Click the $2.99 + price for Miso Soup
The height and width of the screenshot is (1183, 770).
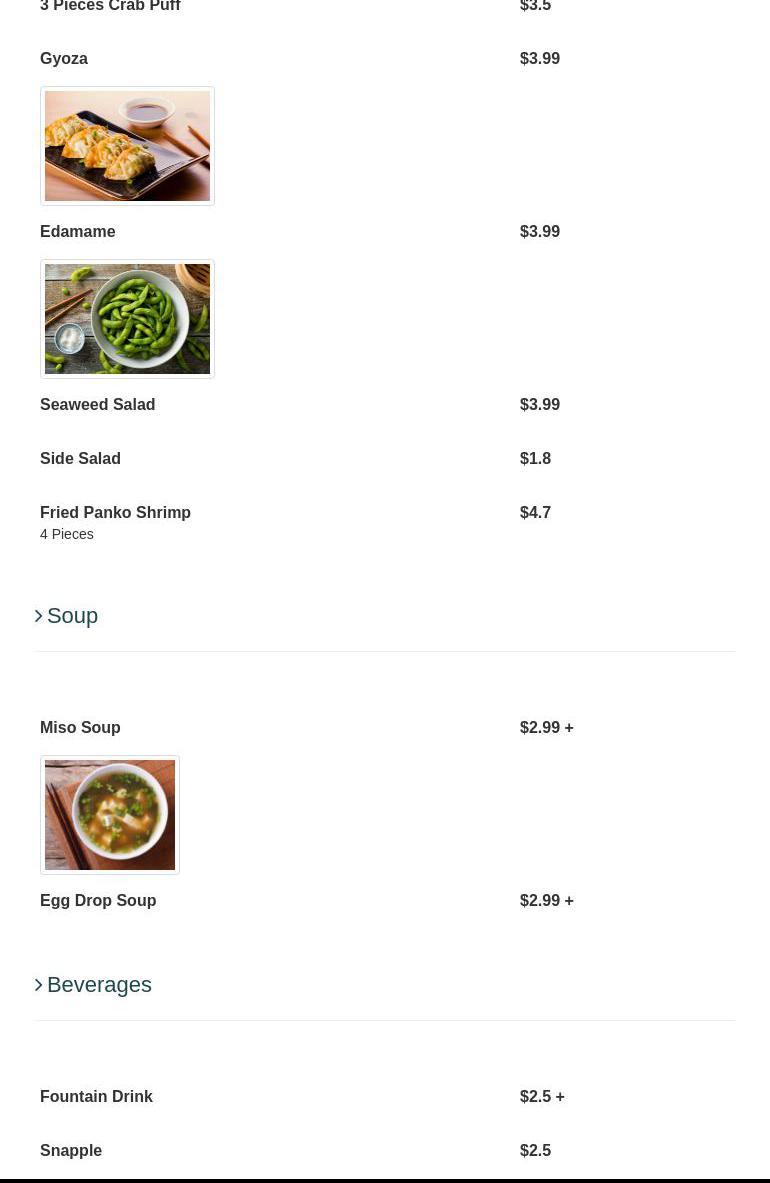(546, 728)
